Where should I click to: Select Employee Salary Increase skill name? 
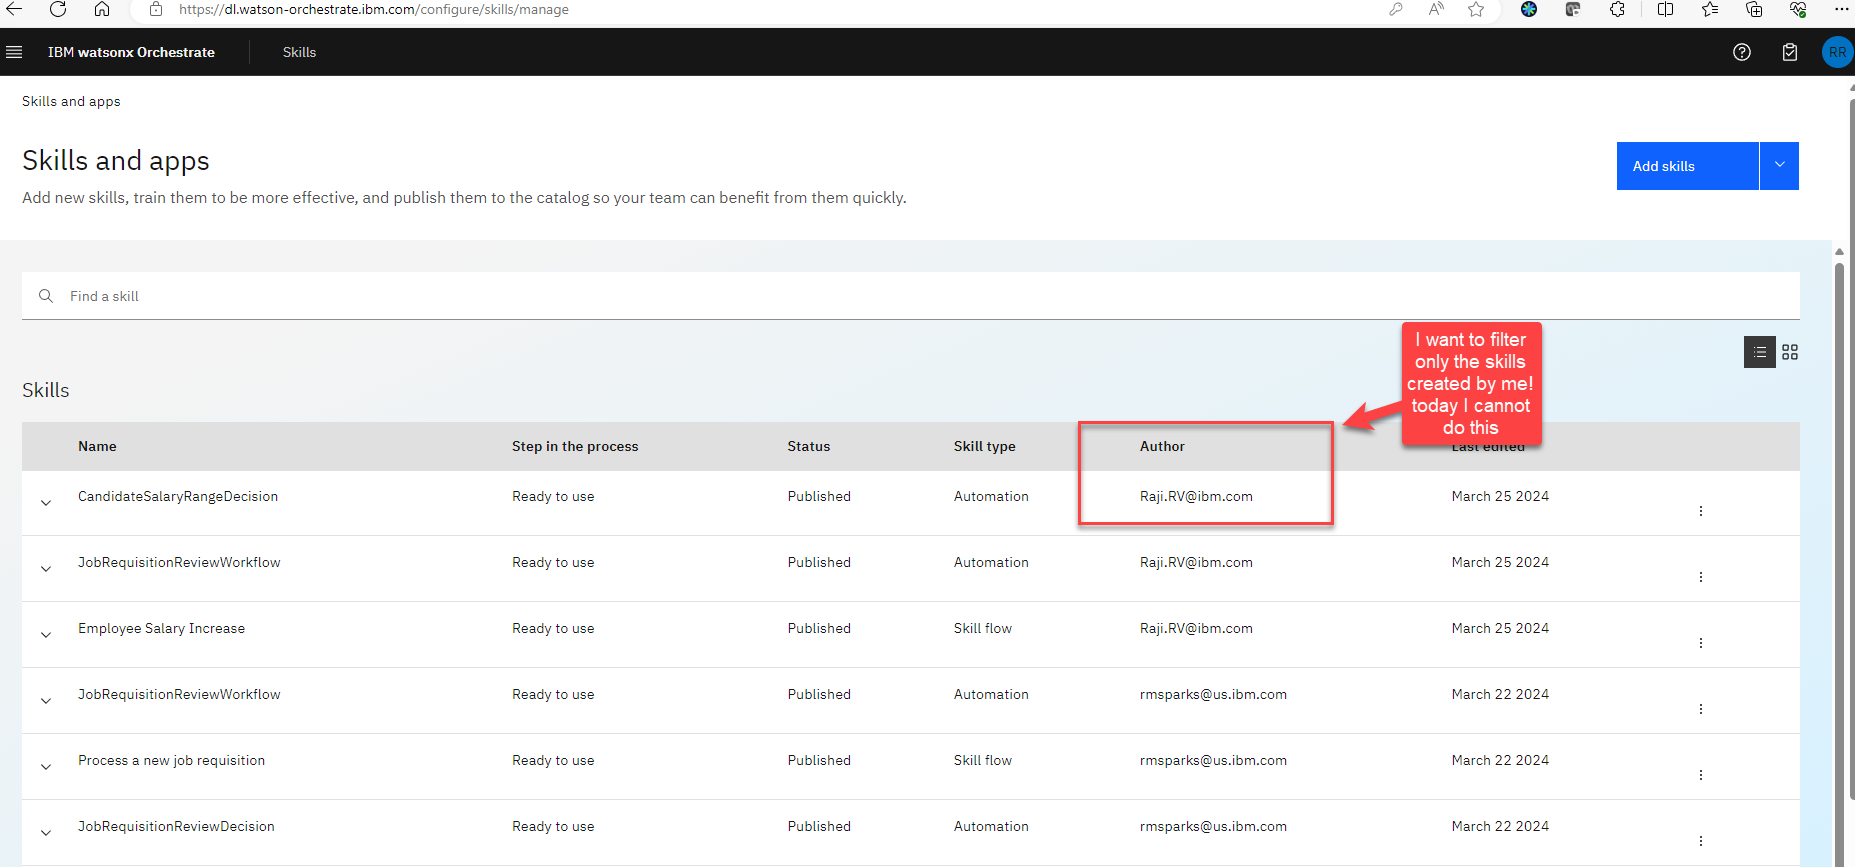point(161,628)
